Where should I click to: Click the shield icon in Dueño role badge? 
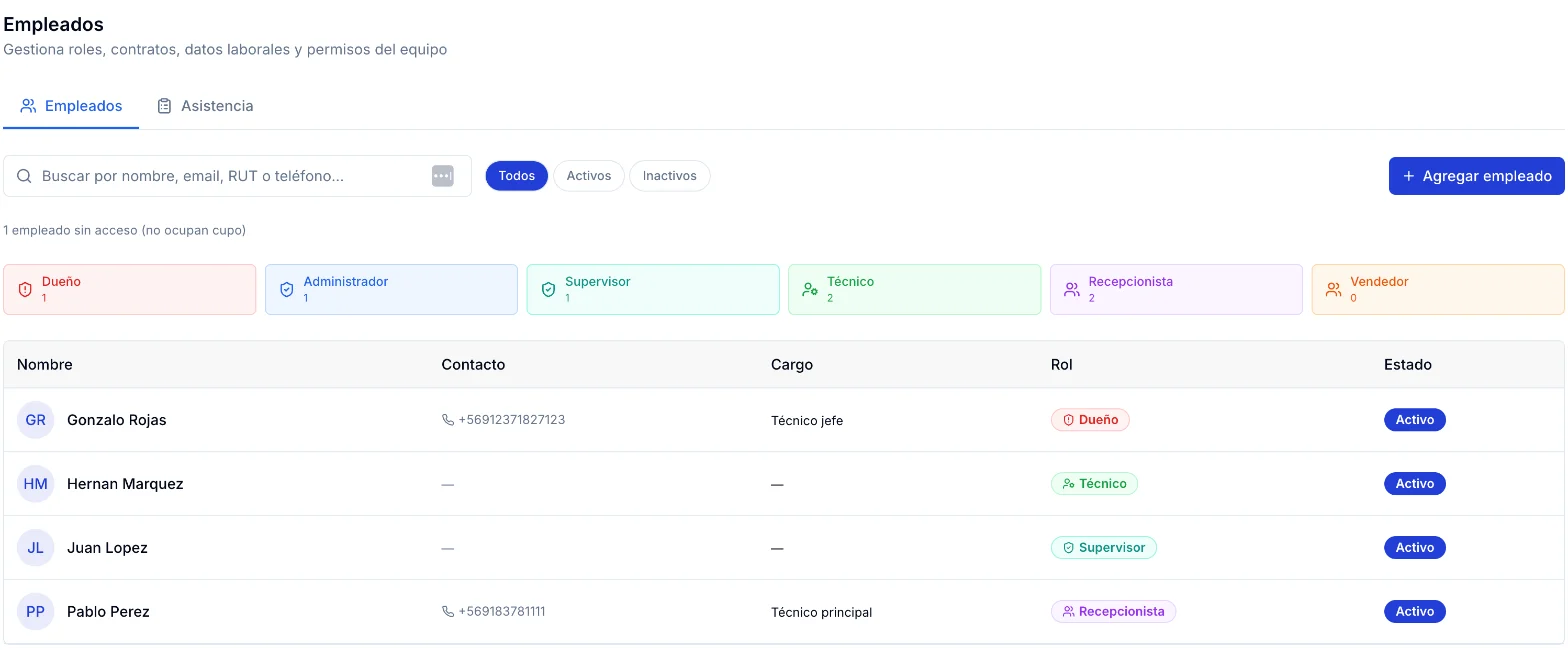click(x=1068, y=420)
